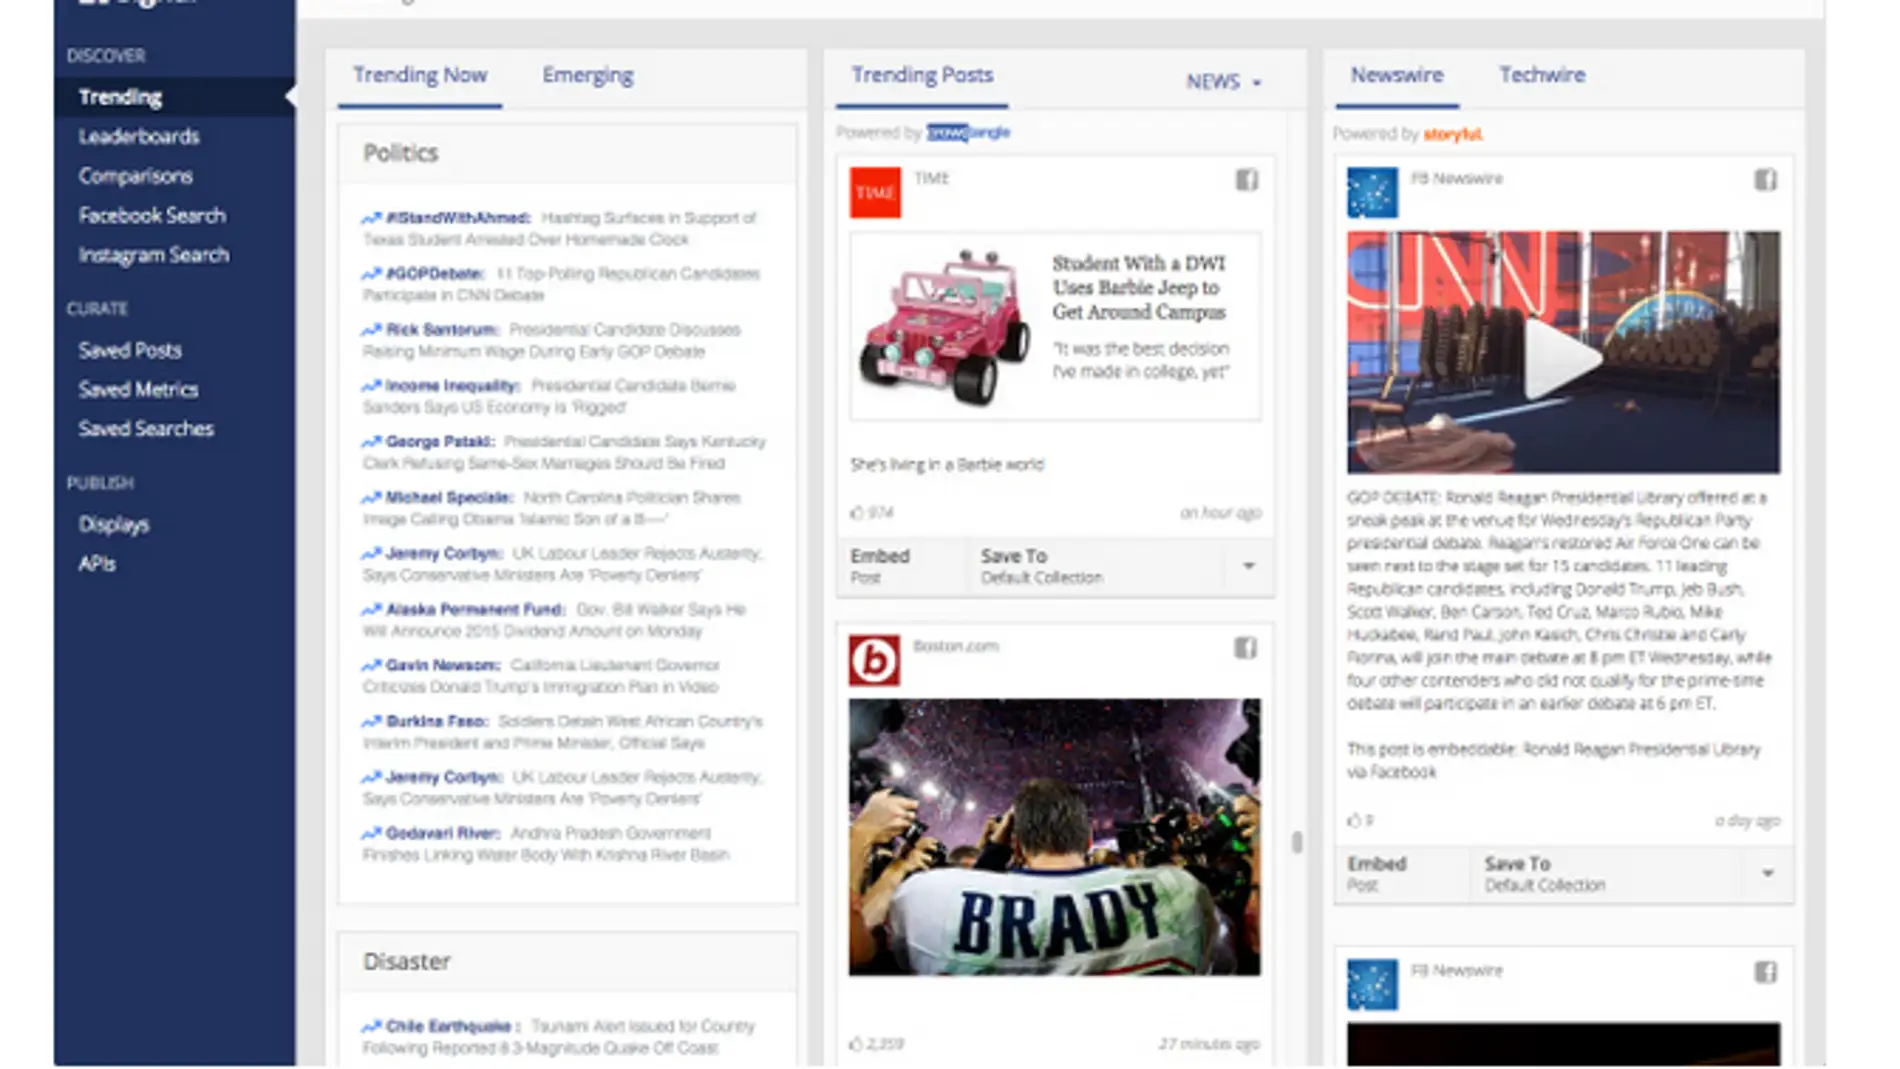Click the TIME logo icon on post

pyautogui.click(x=875, y=193)
